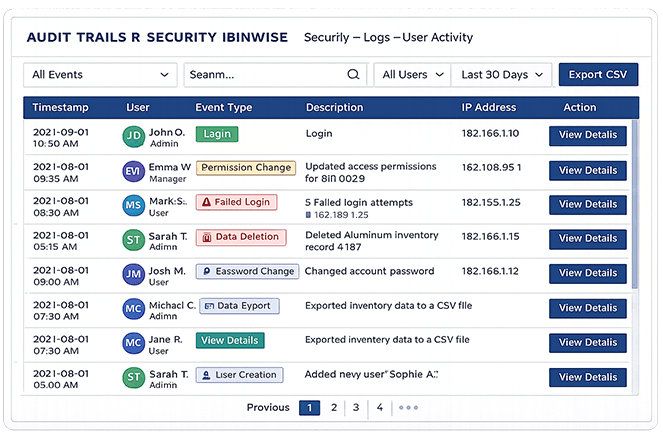
Task: Click the Action column header
Action: pyautogui.click(x=580, y=107)
